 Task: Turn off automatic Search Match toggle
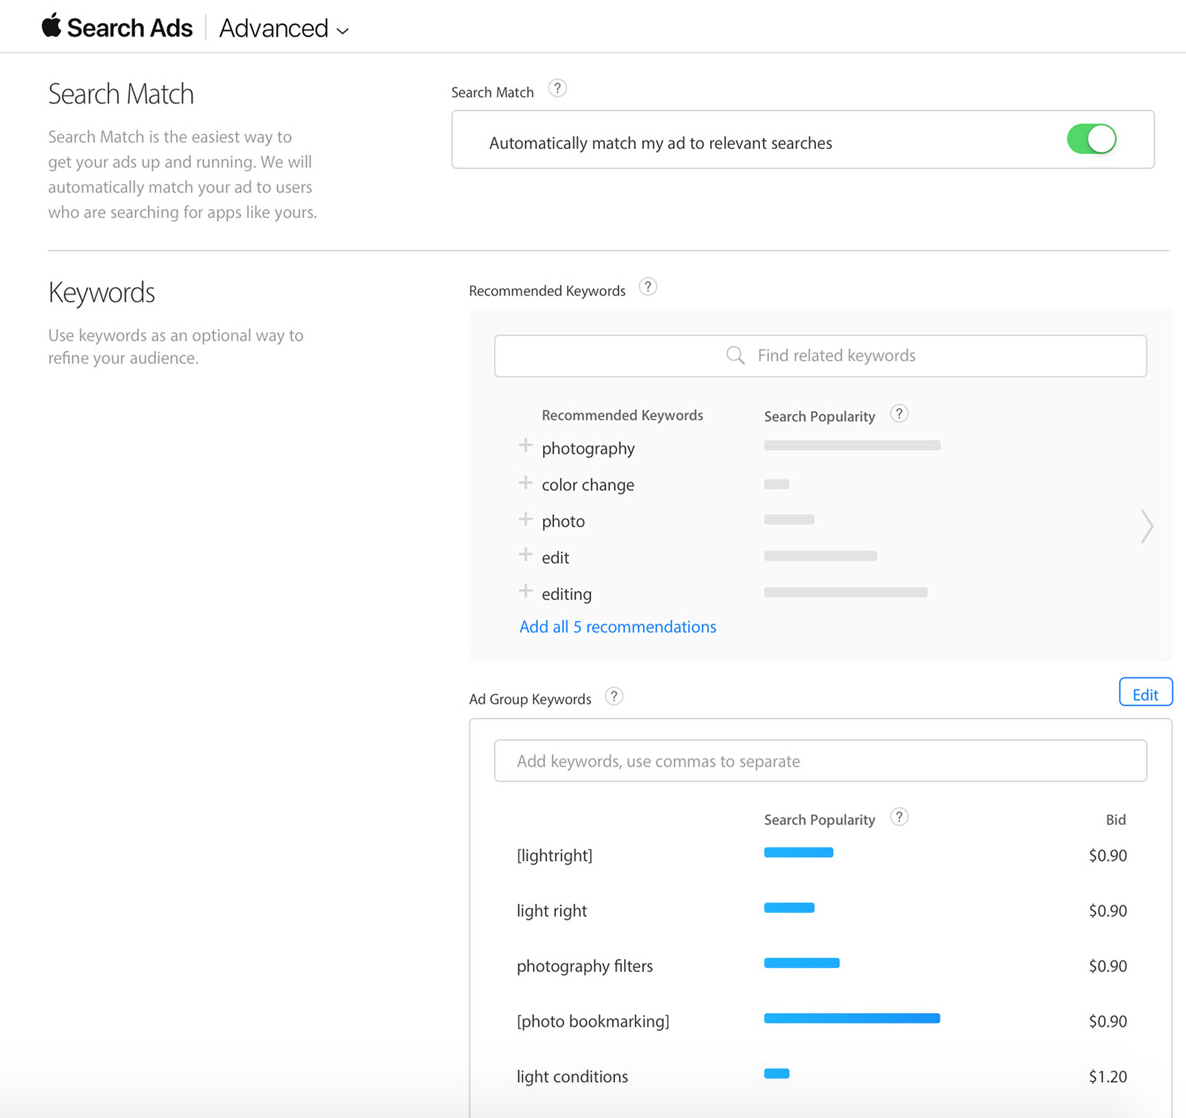click(1091, 139)
